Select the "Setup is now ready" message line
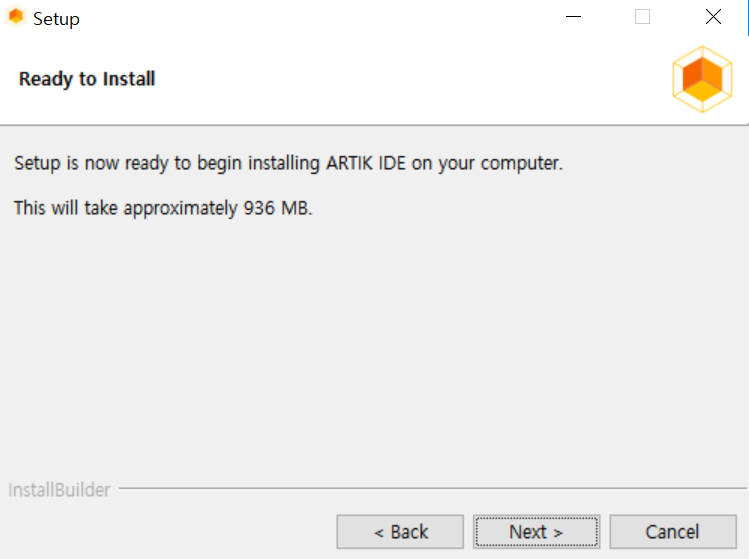Screen dimensions: 749x559 tap(289, 163)
